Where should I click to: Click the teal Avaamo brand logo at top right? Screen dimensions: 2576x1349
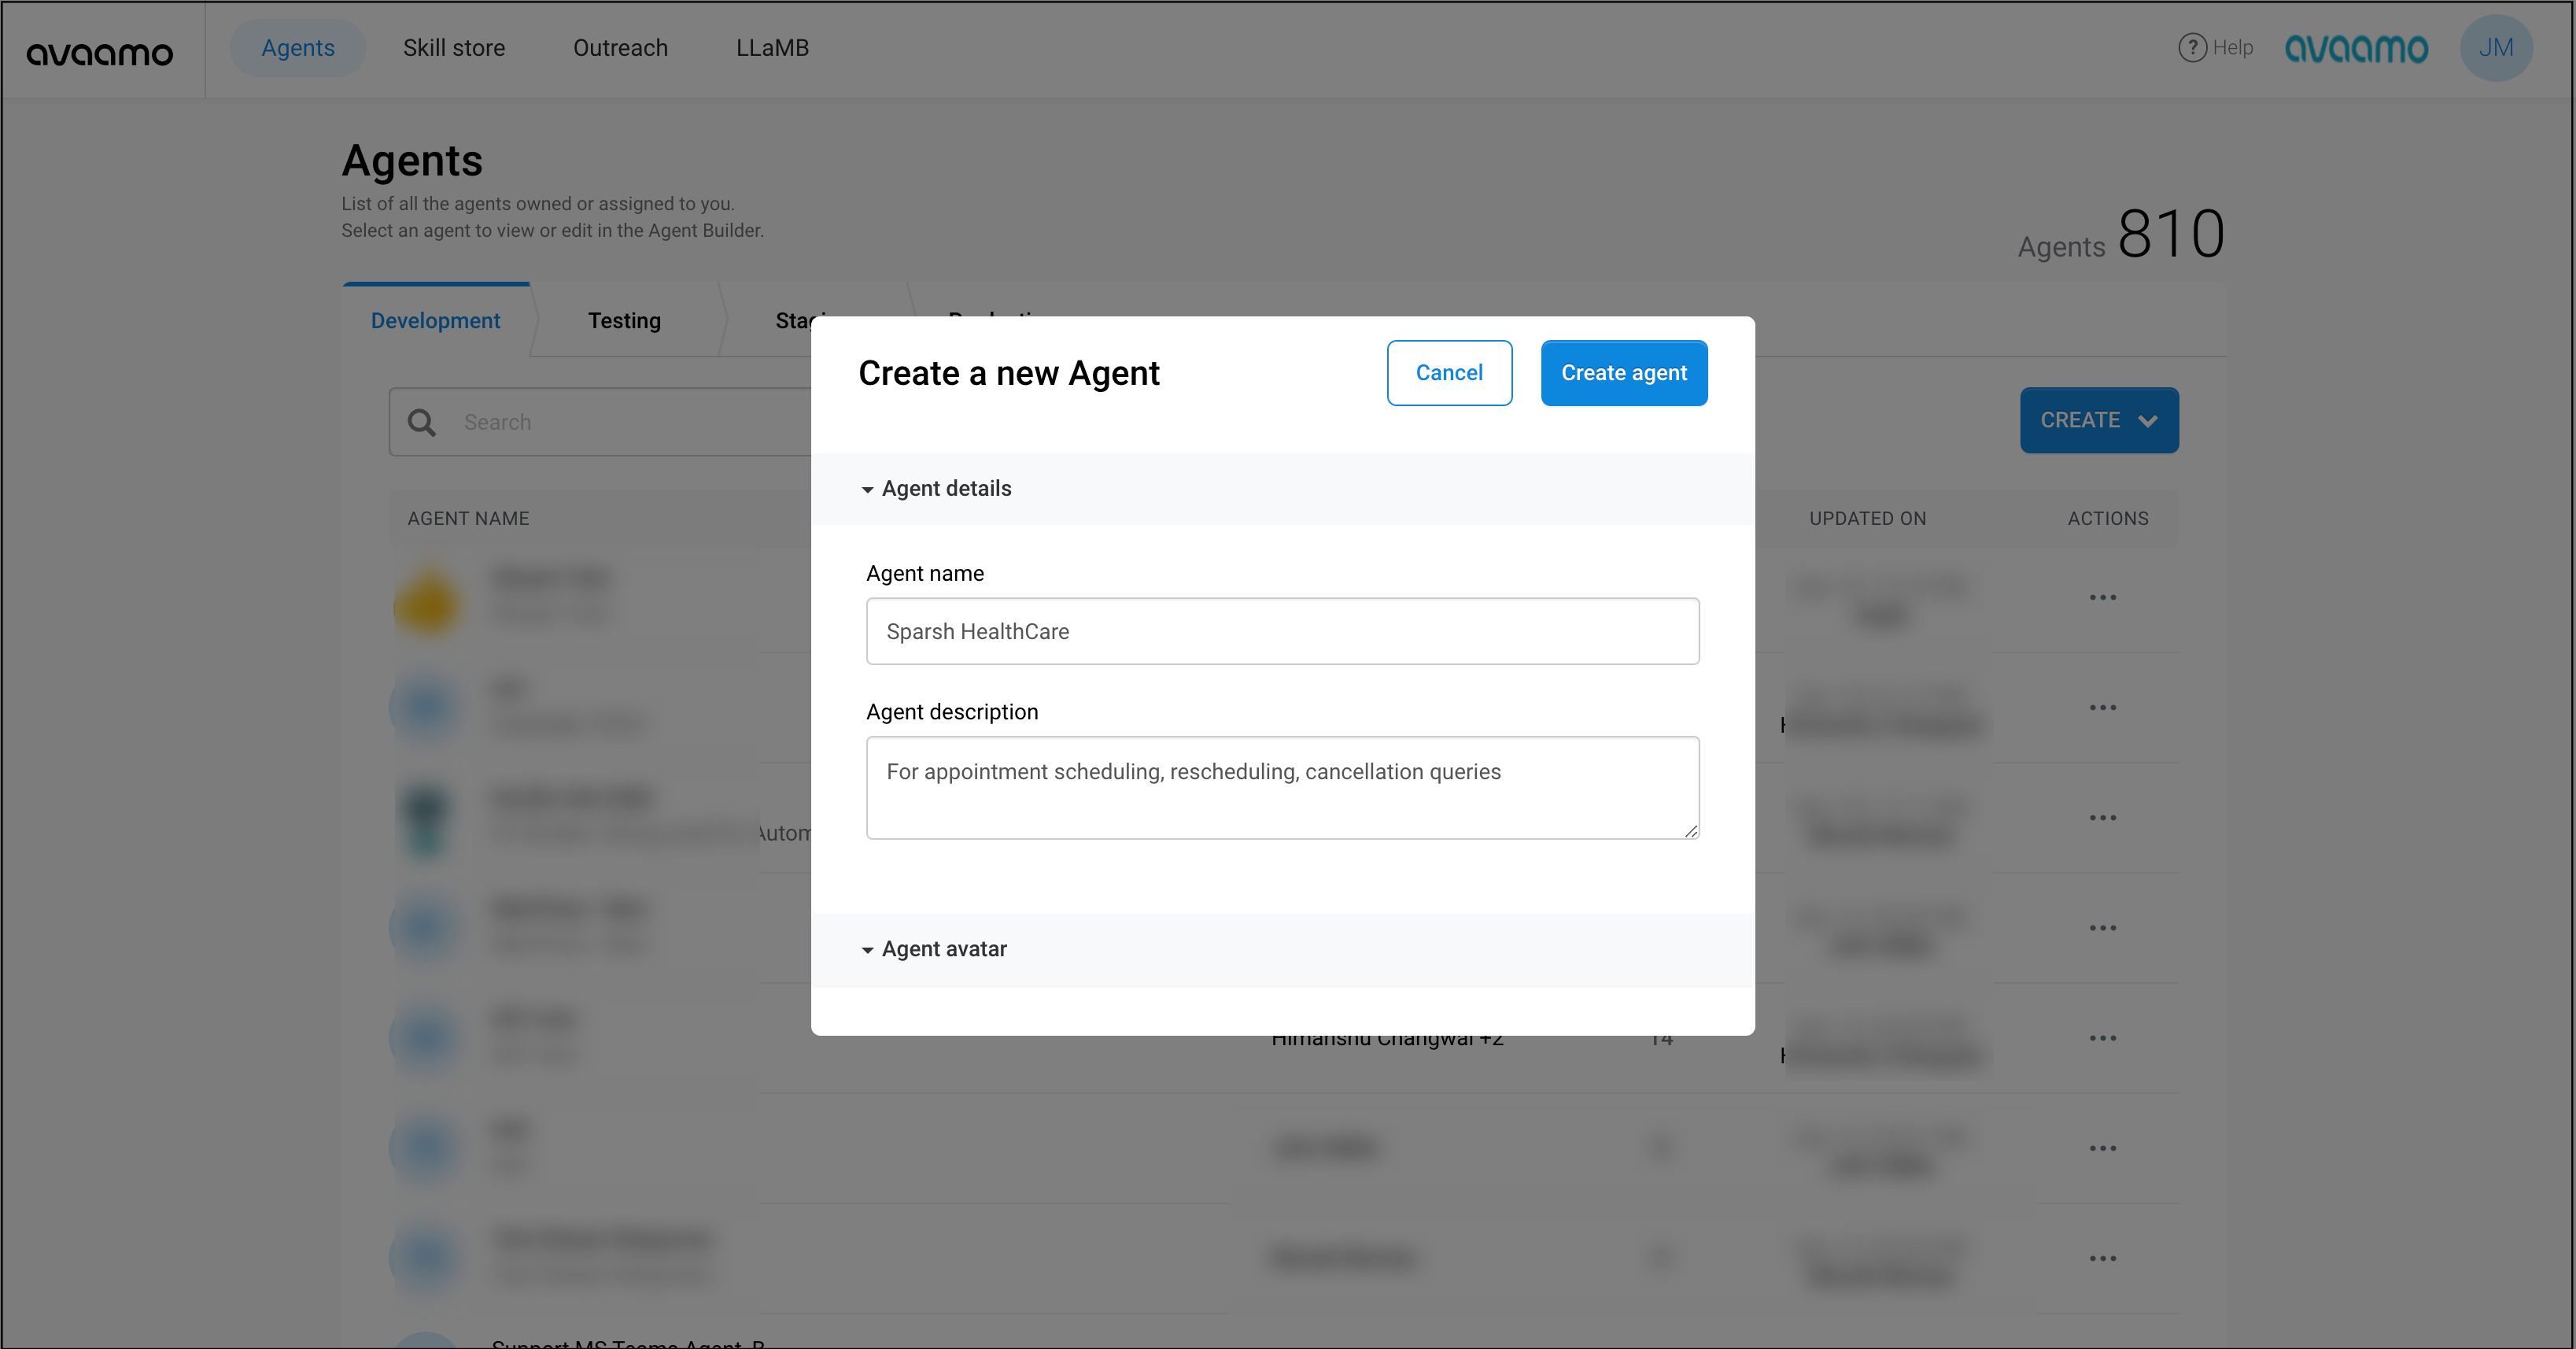2356,48
